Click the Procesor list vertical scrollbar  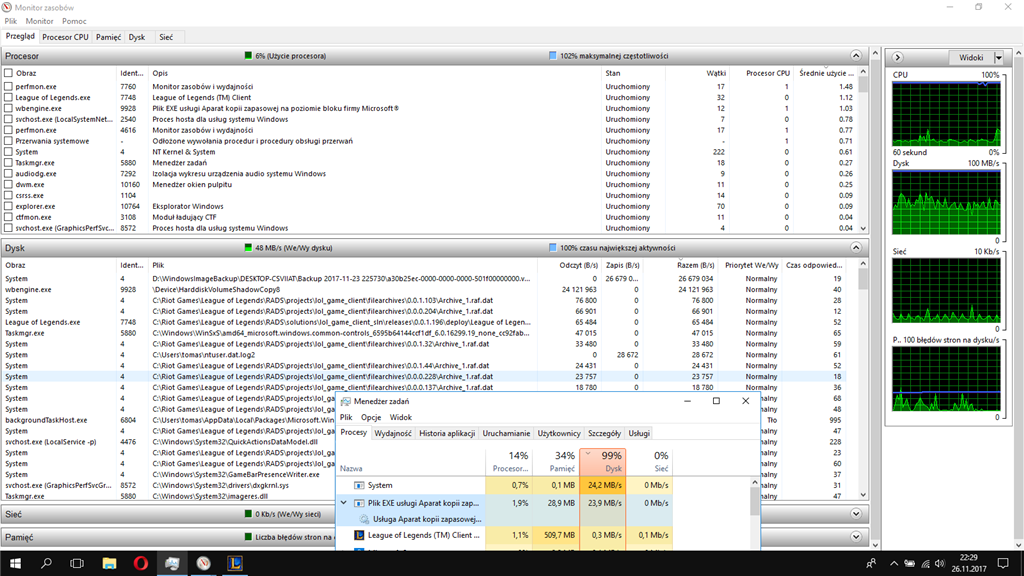[x=863, y=150]
